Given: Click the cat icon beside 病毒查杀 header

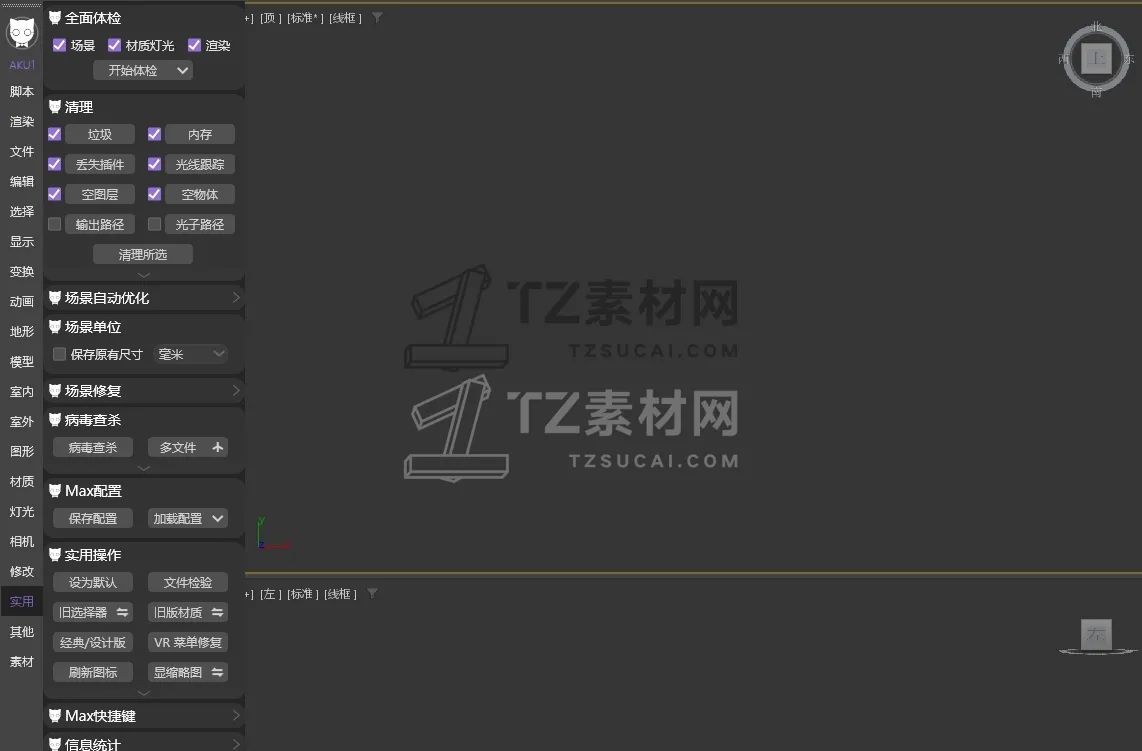Looking at the screenshot, I should pyautogui.click(x=55, y=420).
